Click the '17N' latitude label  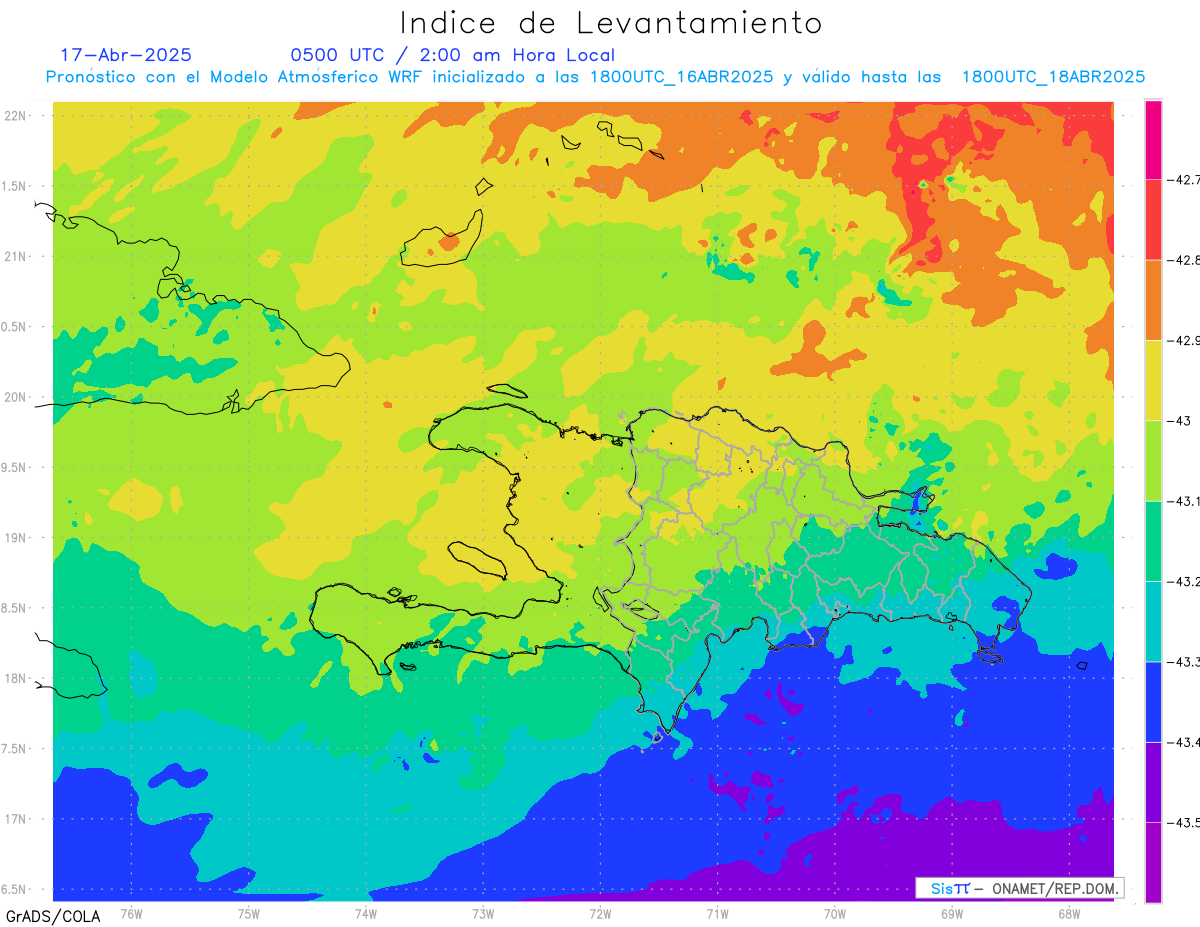[16, 819]
